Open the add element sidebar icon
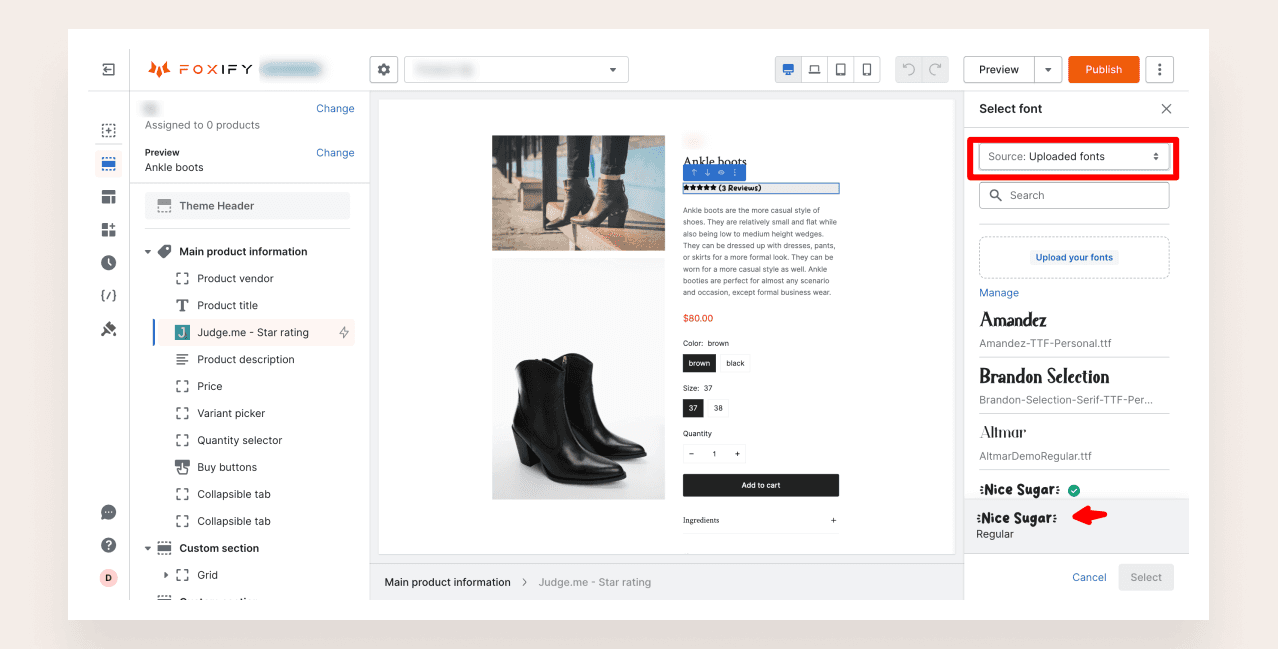1278x649 pixels. pyautogui.click(x=108, y=130)
